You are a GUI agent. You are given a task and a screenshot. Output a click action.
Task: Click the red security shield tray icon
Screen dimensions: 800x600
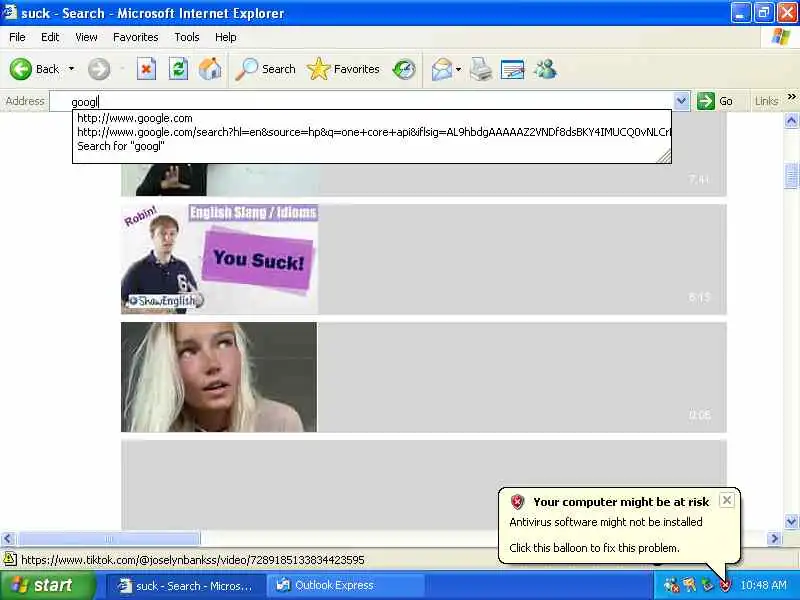(x=725, y=586)
